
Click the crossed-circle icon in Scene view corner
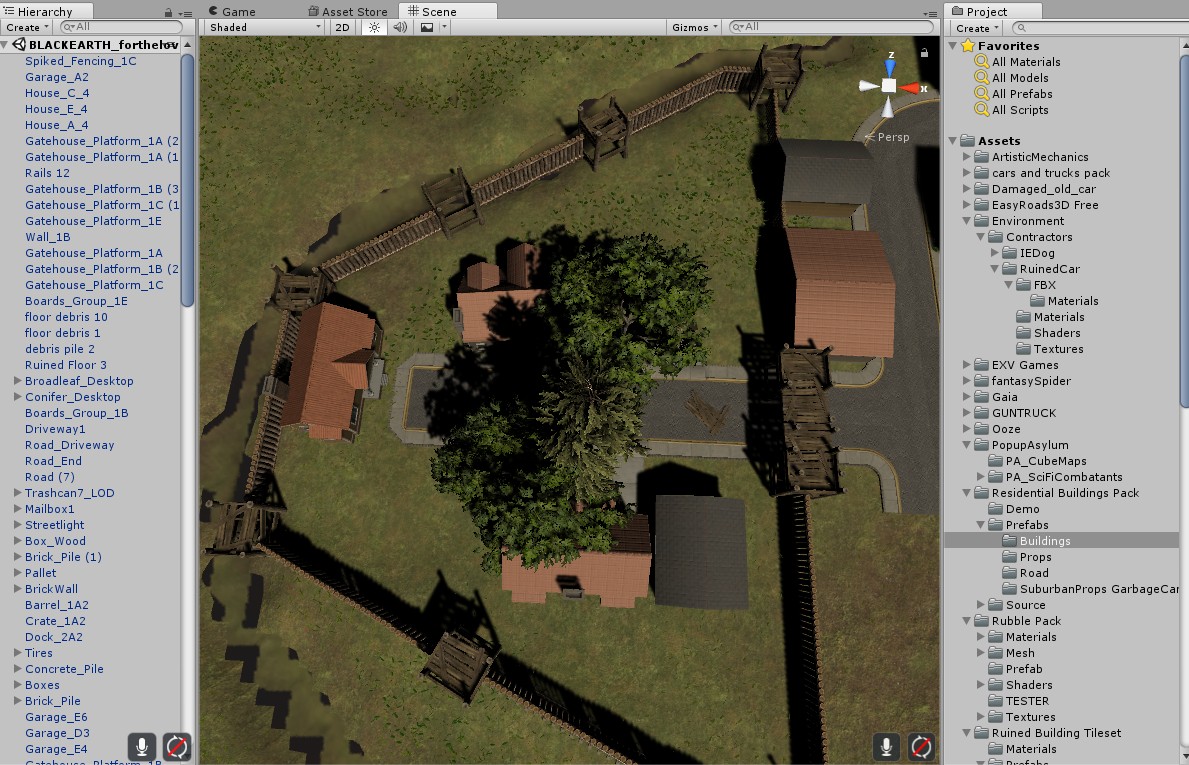921,746
